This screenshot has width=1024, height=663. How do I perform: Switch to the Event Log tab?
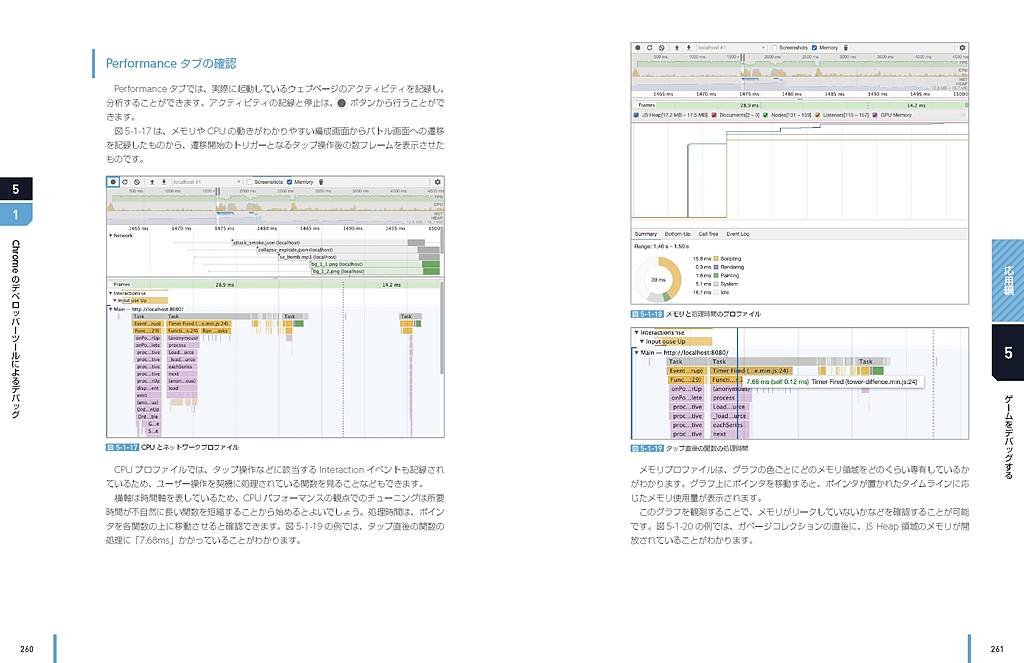[x=738, y=234]
